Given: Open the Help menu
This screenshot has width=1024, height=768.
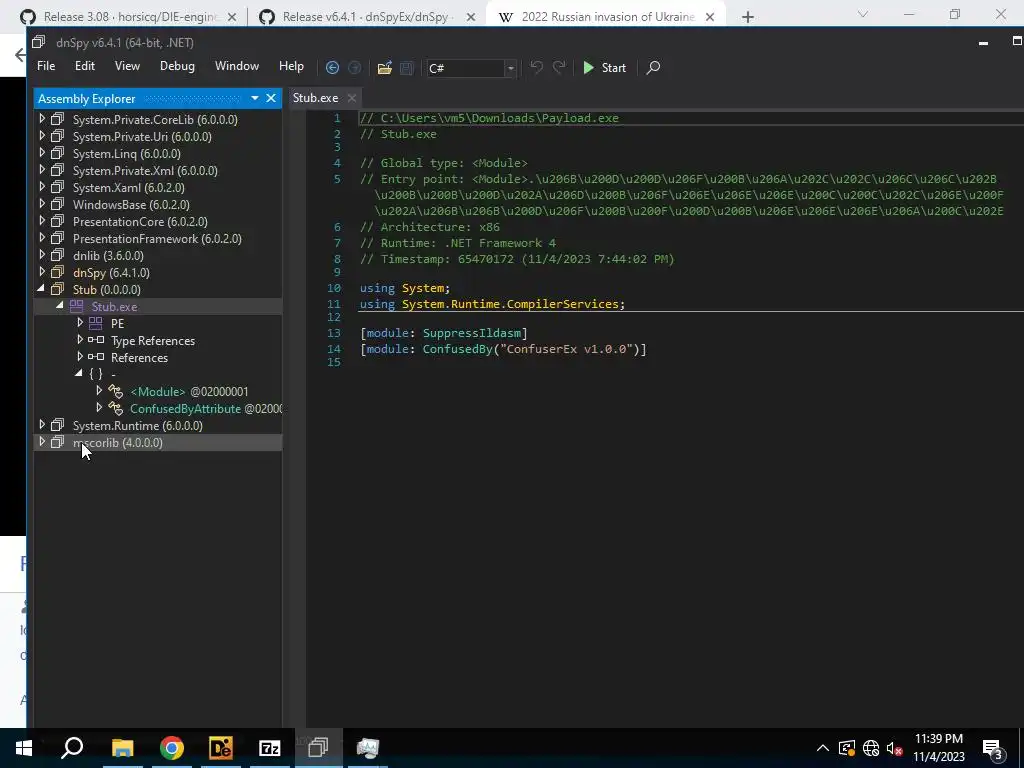Looking at the screenshot, I should tap(291, 66).
